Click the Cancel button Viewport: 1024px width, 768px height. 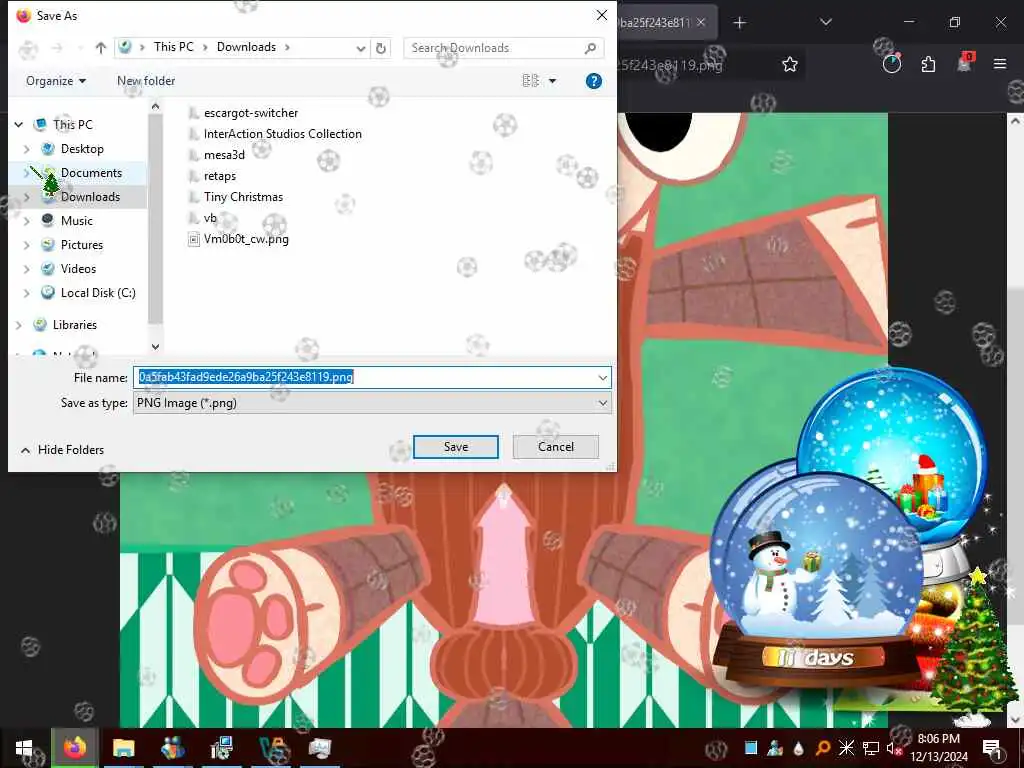tap(556, 447)
